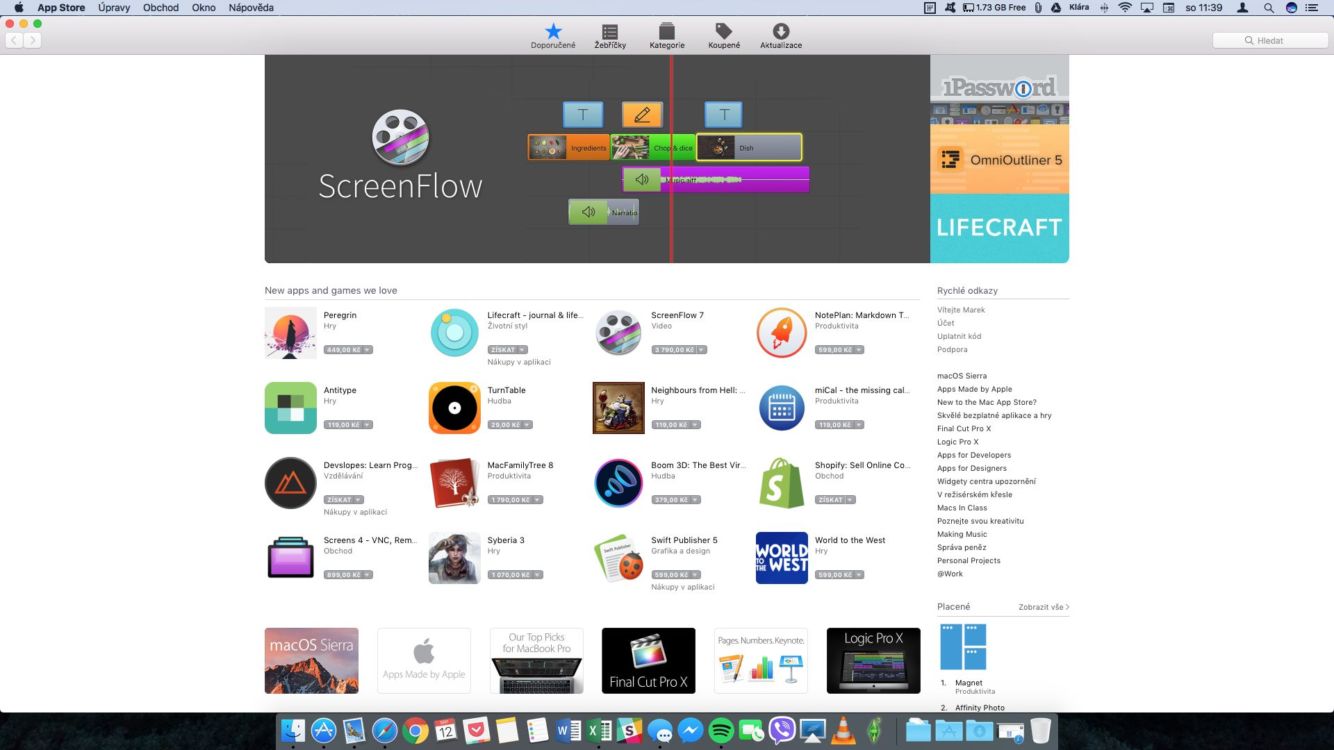Viewport: 1334px width, 750px height.
Task: Show the Koupené purchased apps
Action: pyautogui.click(x=724, y=36)
